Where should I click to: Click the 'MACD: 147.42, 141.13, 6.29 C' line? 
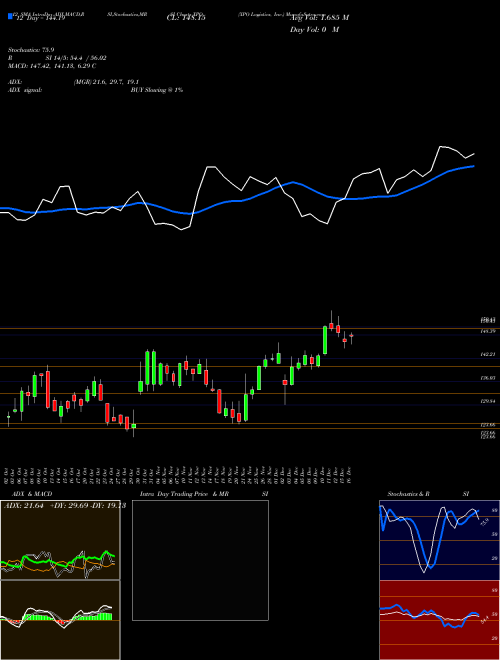pyautogui.click(x=52, y=66)
